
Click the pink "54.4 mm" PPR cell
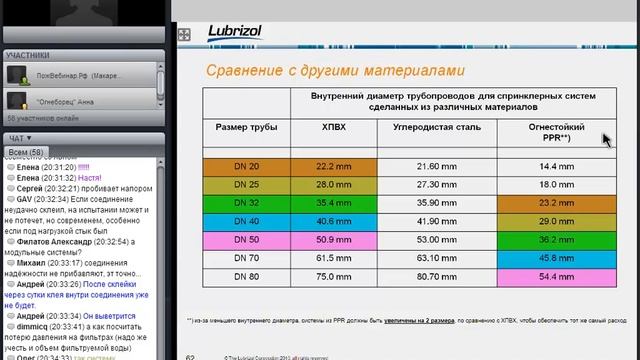[x=556, y=277]
